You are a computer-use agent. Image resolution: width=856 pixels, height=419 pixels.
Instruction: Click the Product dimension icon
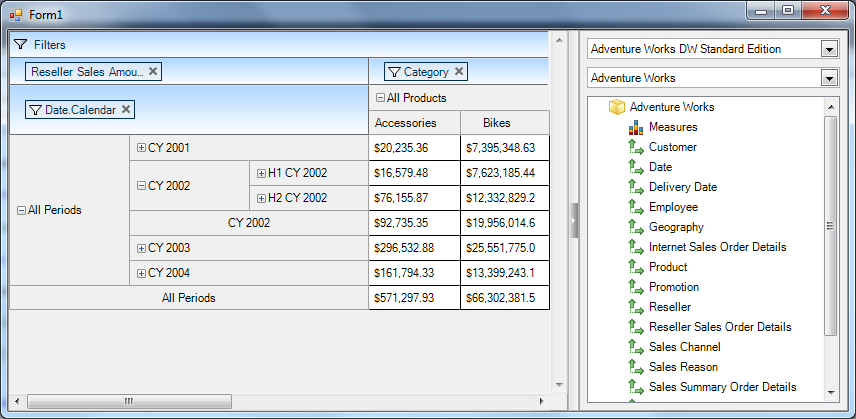point(635,267)
